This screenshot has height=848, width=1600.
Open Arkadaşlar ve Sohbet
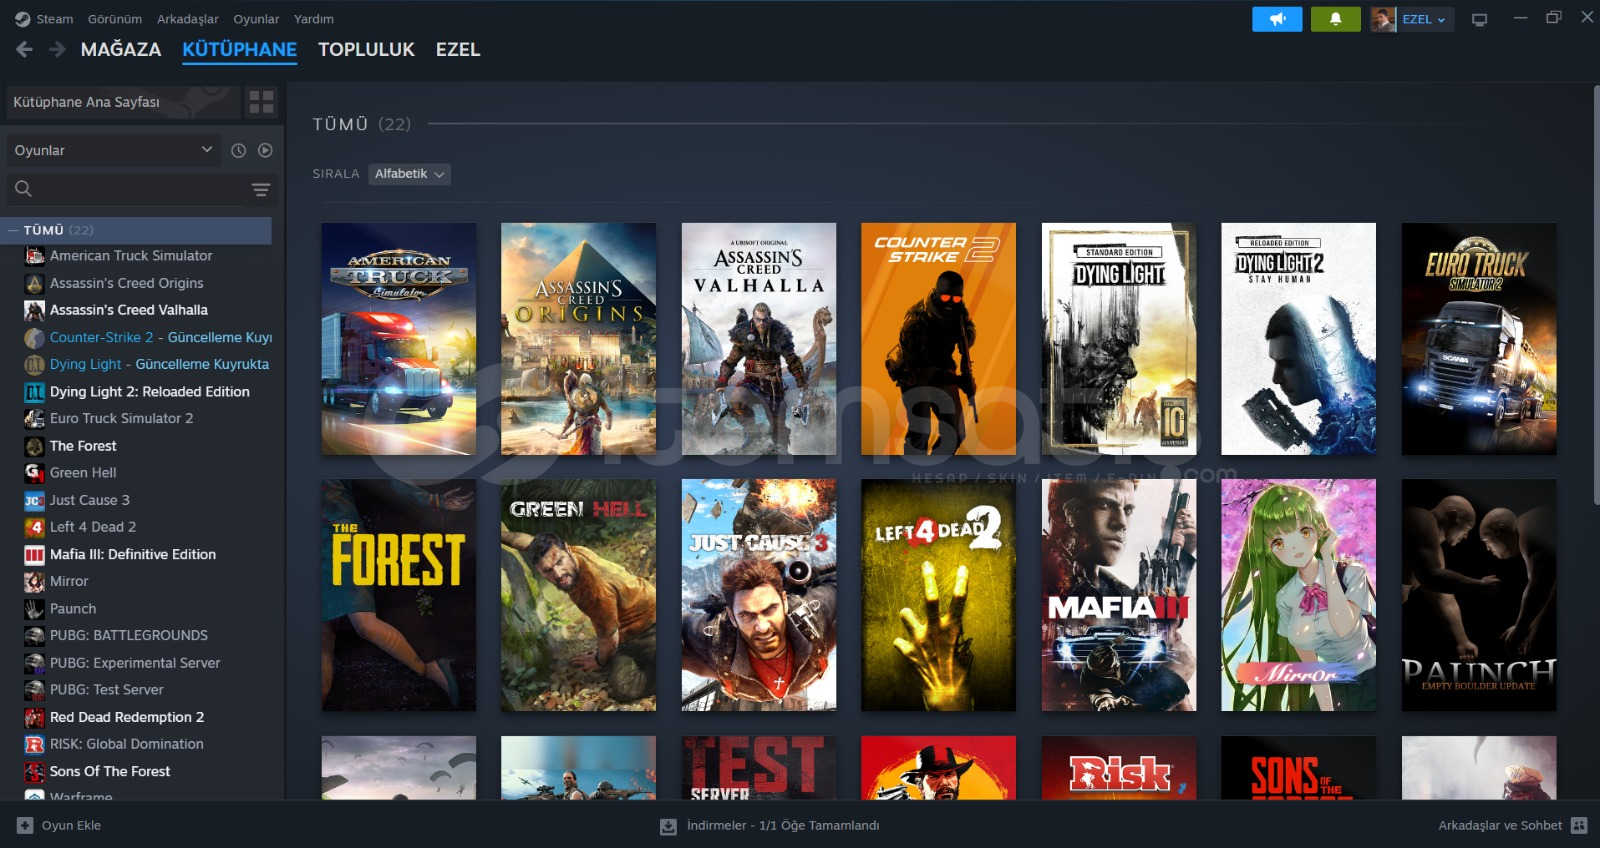coord(1513,825)
